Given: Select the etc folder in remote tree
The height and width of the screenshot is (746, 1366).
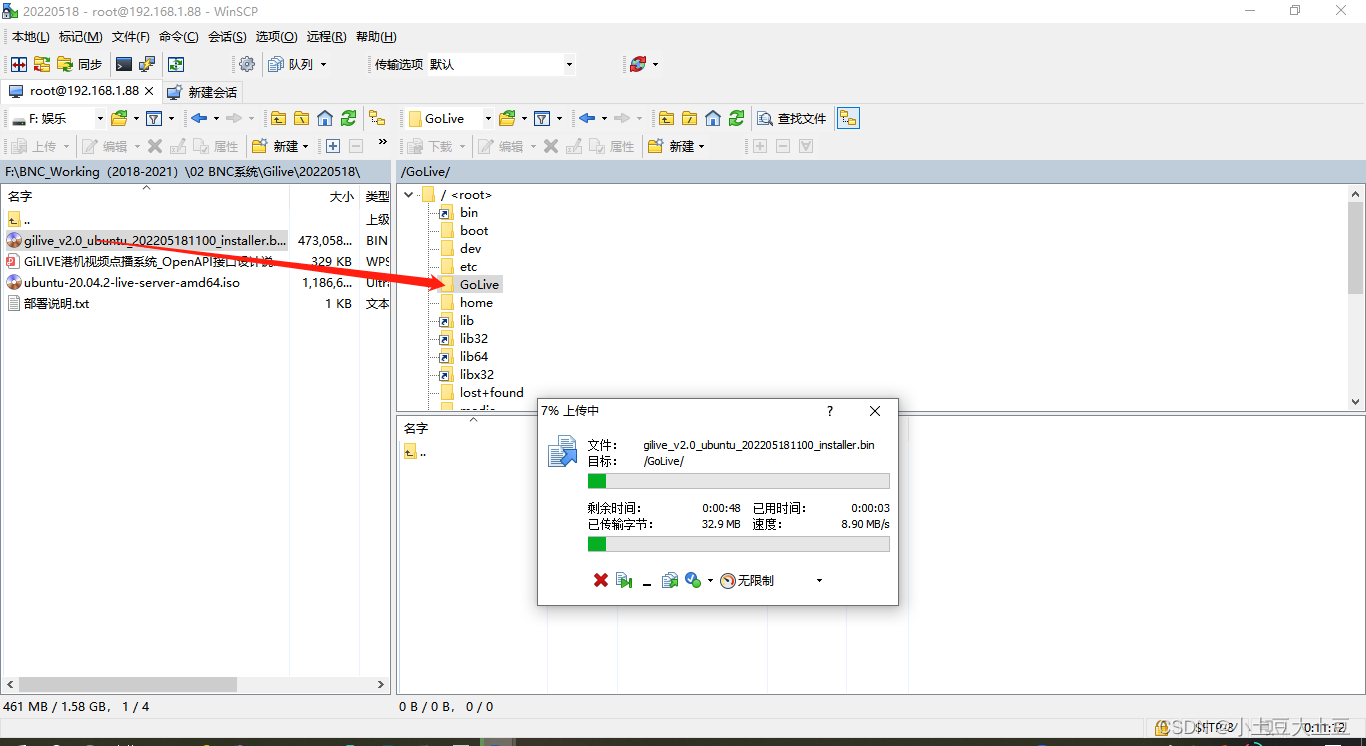Looking at the screenshot, I should (x=468, y=267).
